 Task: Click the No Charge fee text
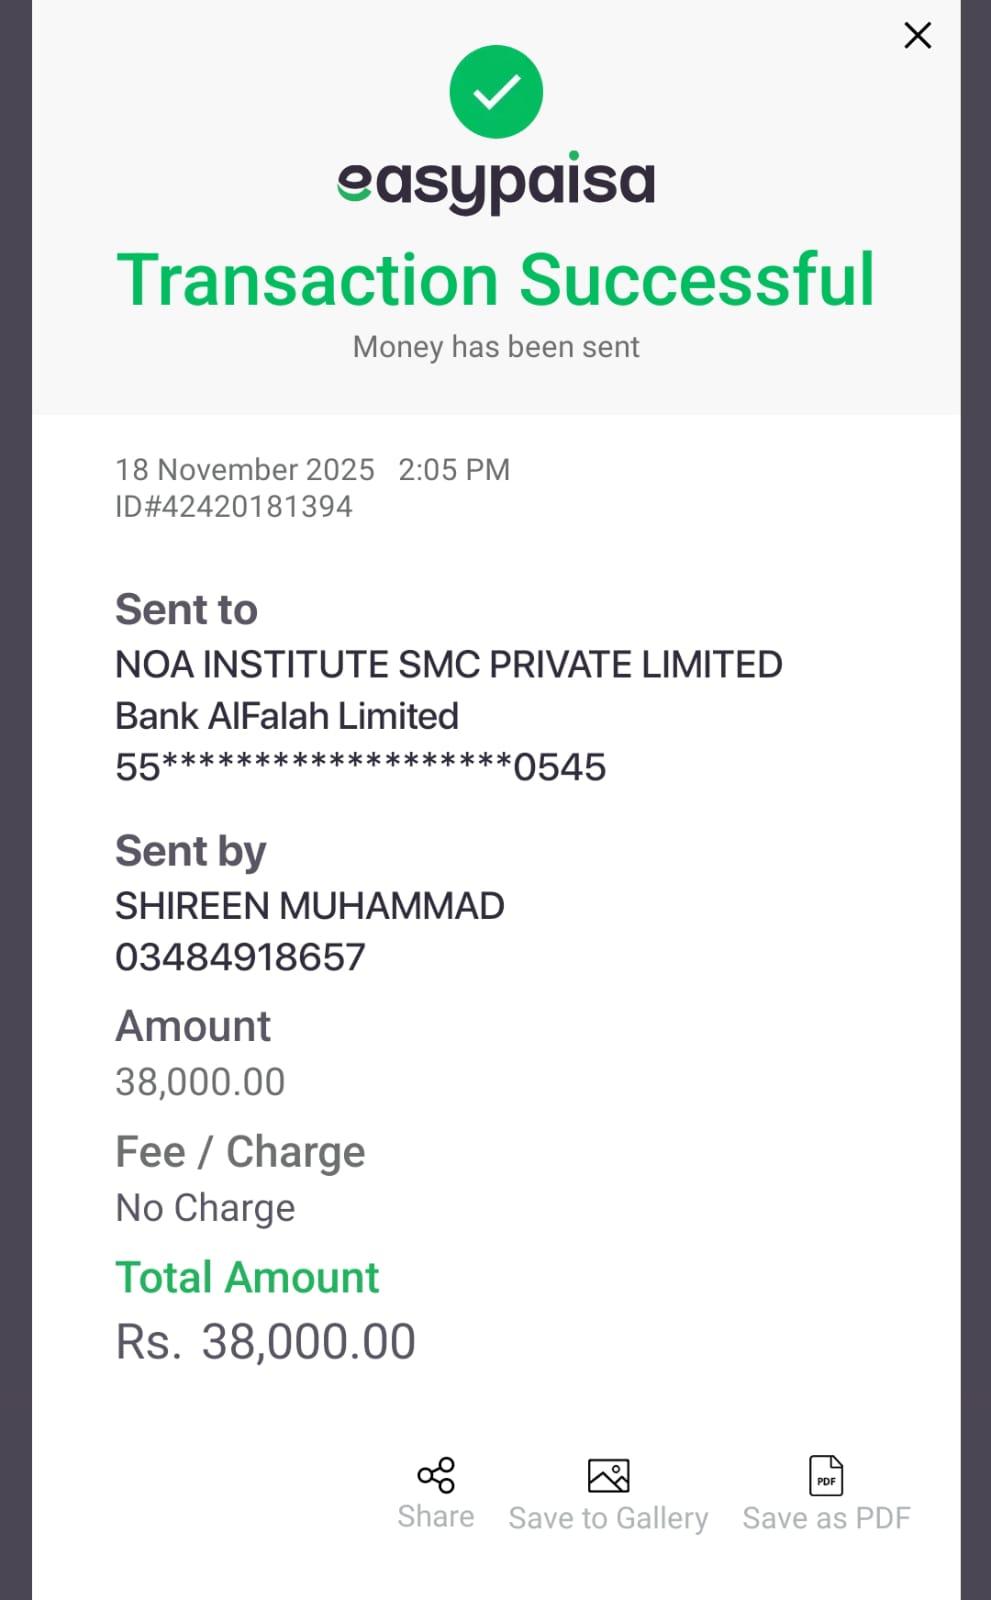coord(205,1208)
